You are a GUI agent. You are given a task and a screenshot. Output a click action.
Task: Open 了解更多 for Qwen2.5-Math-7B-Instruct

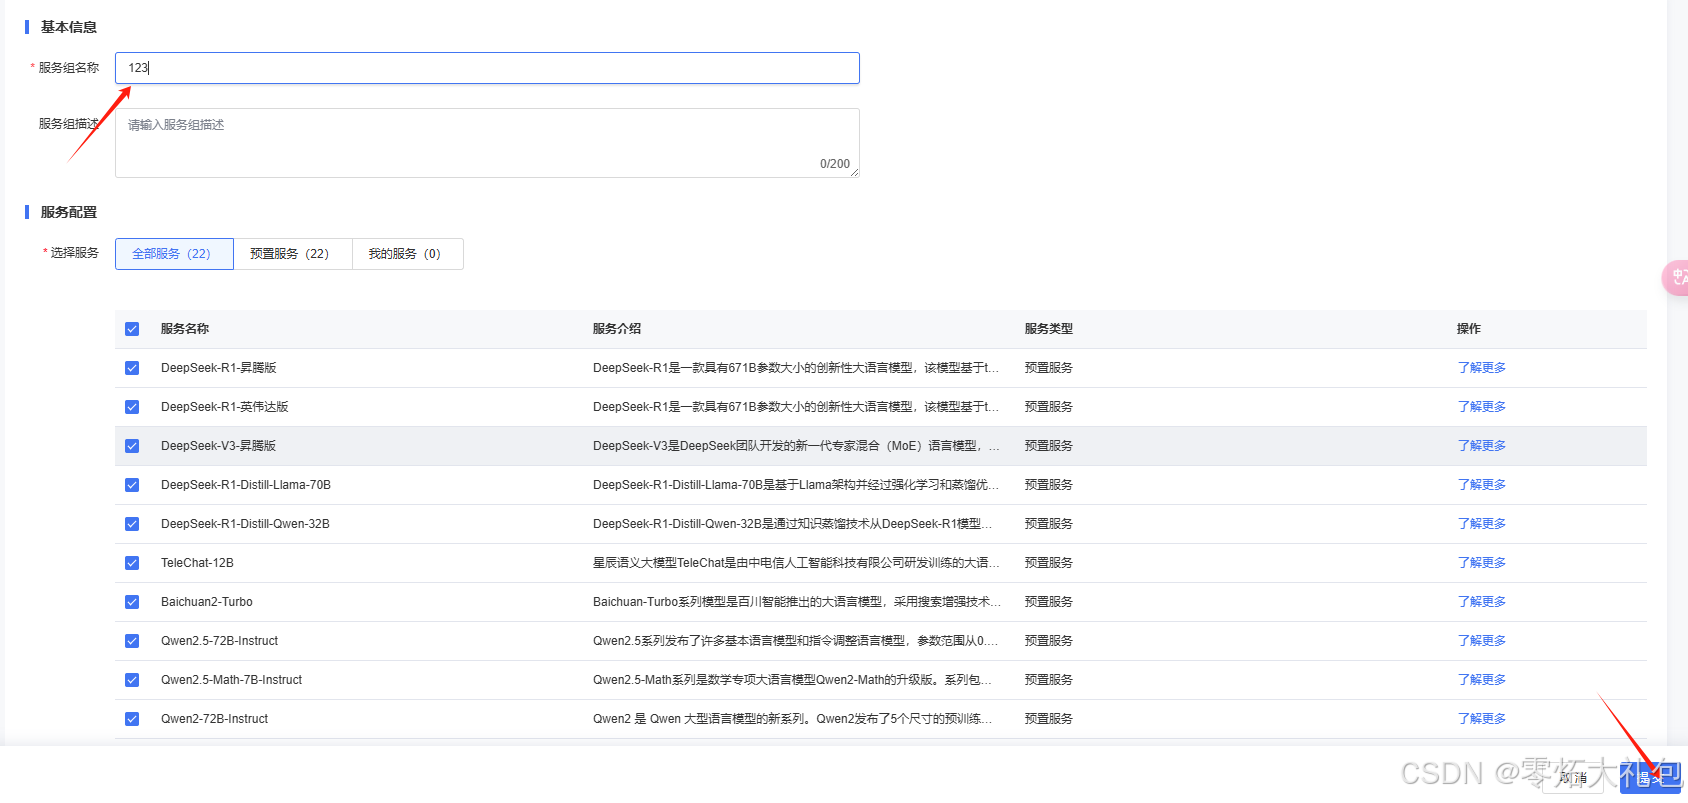pos(1481,680)
